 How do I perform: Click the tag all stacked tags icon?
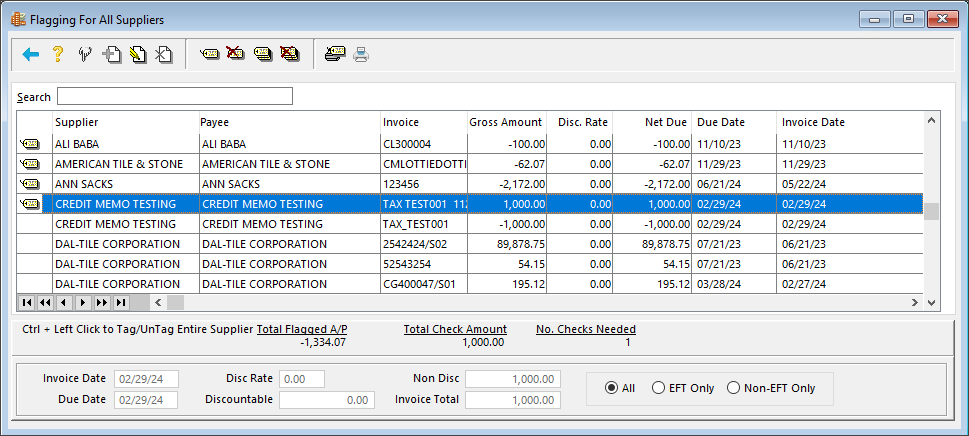point(263,54)
